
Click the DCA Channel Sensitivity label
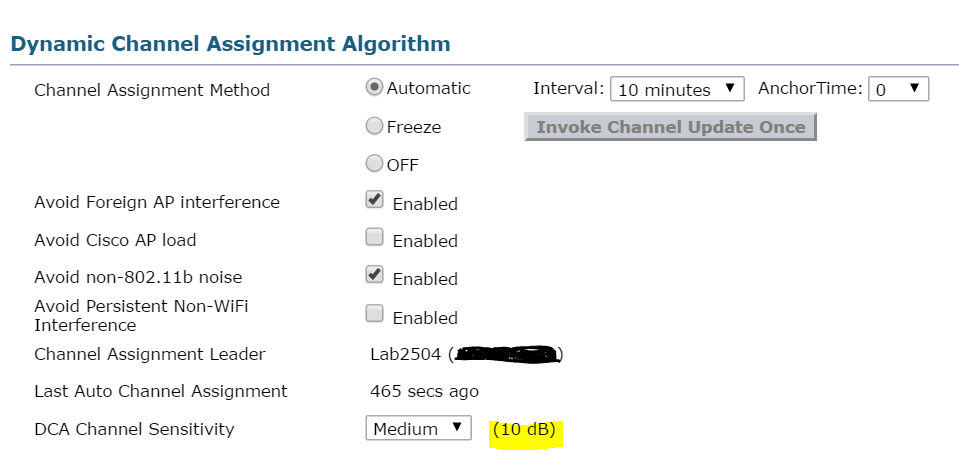point(134,429)
